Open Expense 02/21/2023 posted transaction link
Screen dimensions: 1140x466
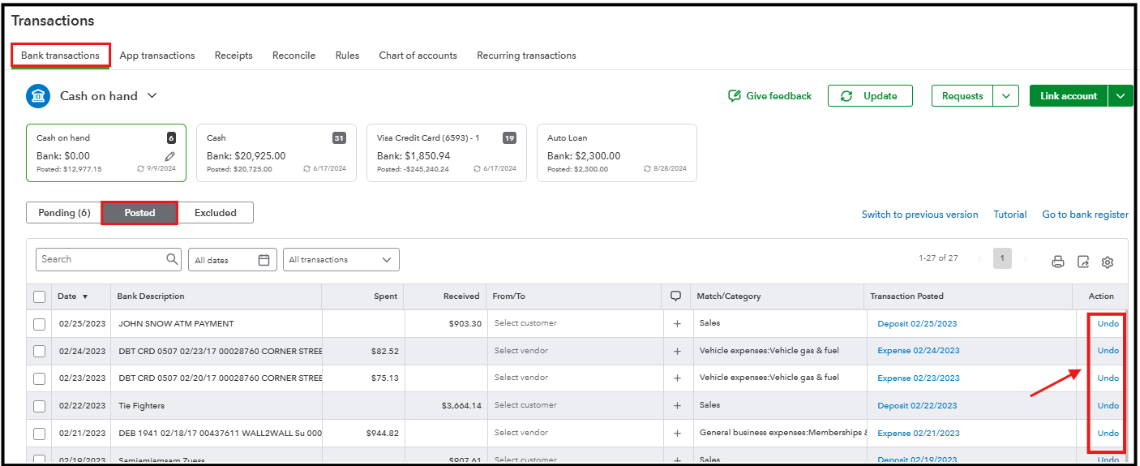coord(918,433)
